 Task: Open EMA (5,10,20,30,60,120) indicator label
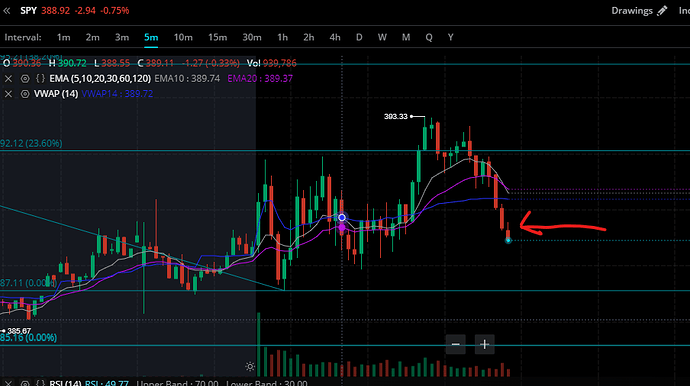(x=100, y=79)
